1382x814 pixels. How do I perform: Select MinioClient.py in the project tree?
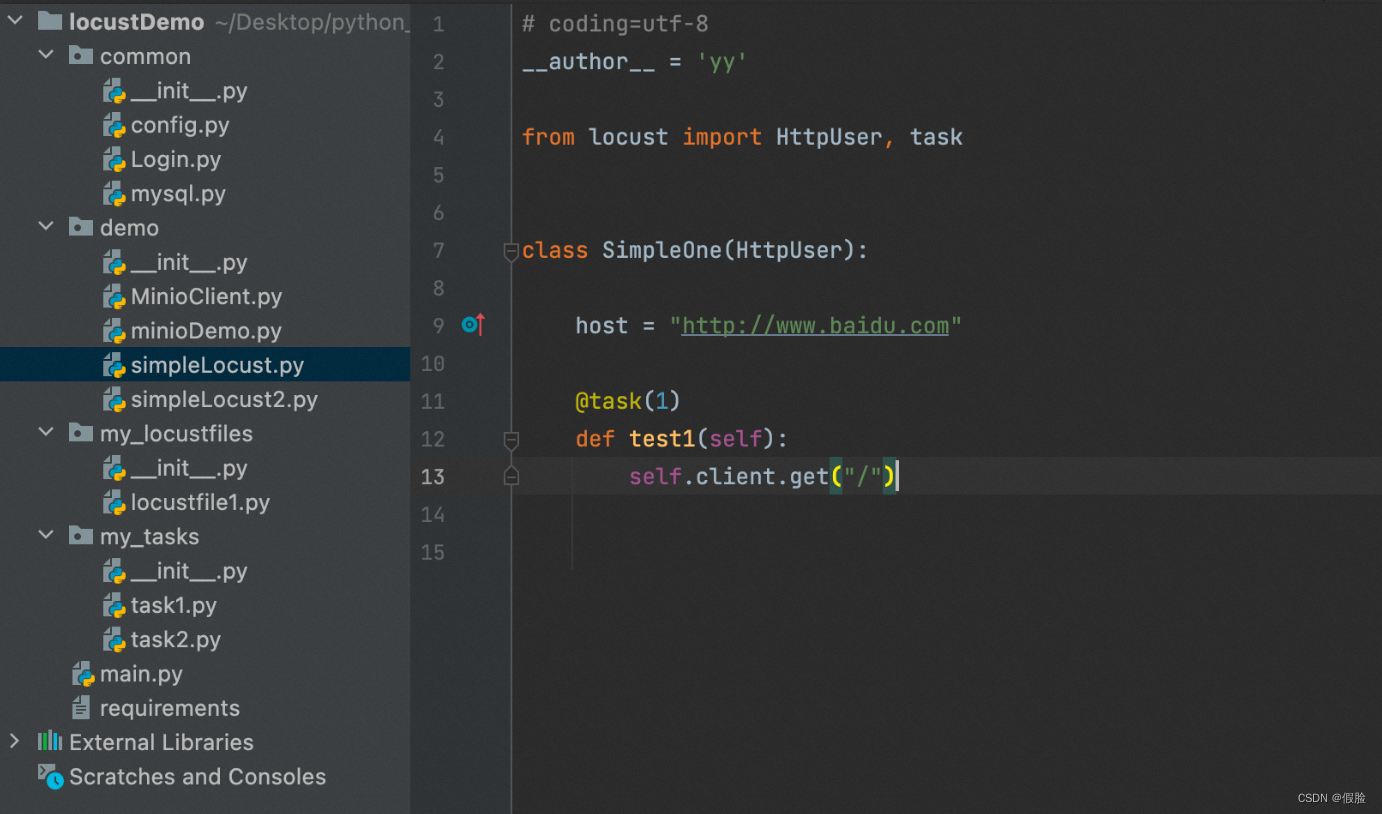pos(206,296)
